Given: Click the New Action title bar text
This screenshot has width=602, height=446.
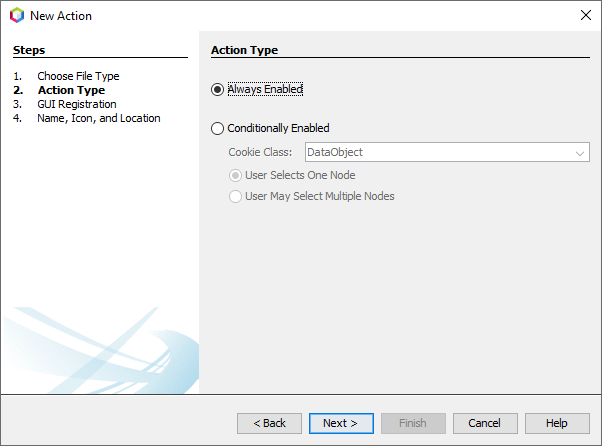Looking at the screenshot, I should (x=61, y=16).
